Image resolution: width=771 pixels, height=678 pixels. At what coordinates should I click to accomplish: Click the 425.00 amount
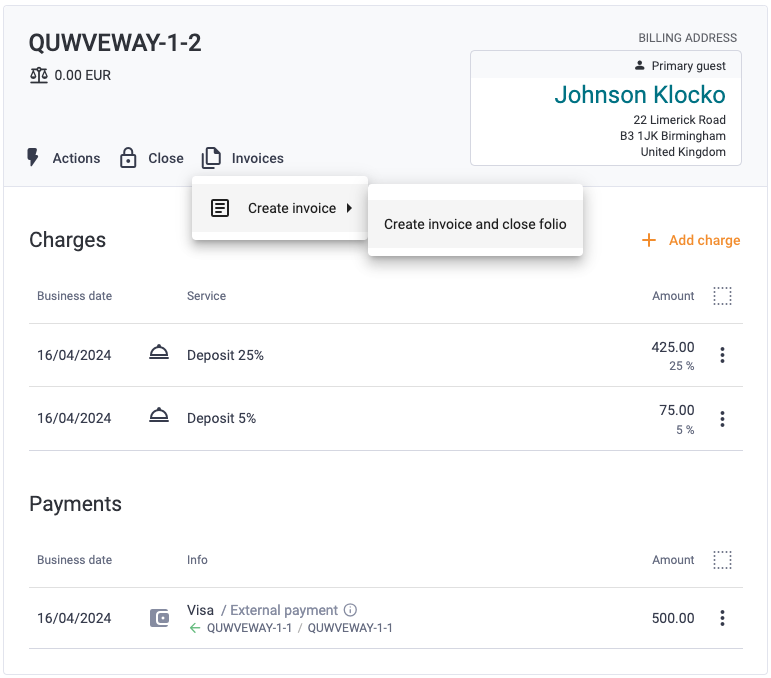[673, 347]
